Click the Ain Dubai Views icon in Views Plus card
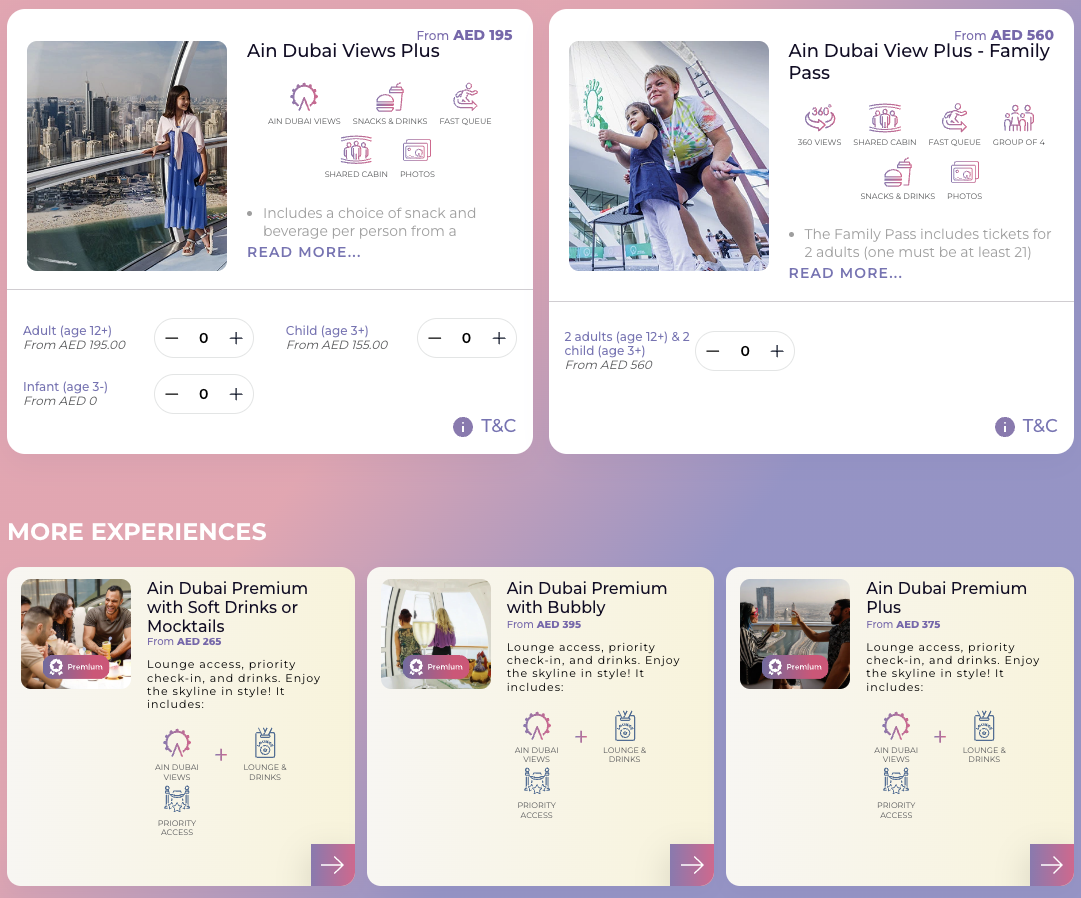 [x=304, y=97]
